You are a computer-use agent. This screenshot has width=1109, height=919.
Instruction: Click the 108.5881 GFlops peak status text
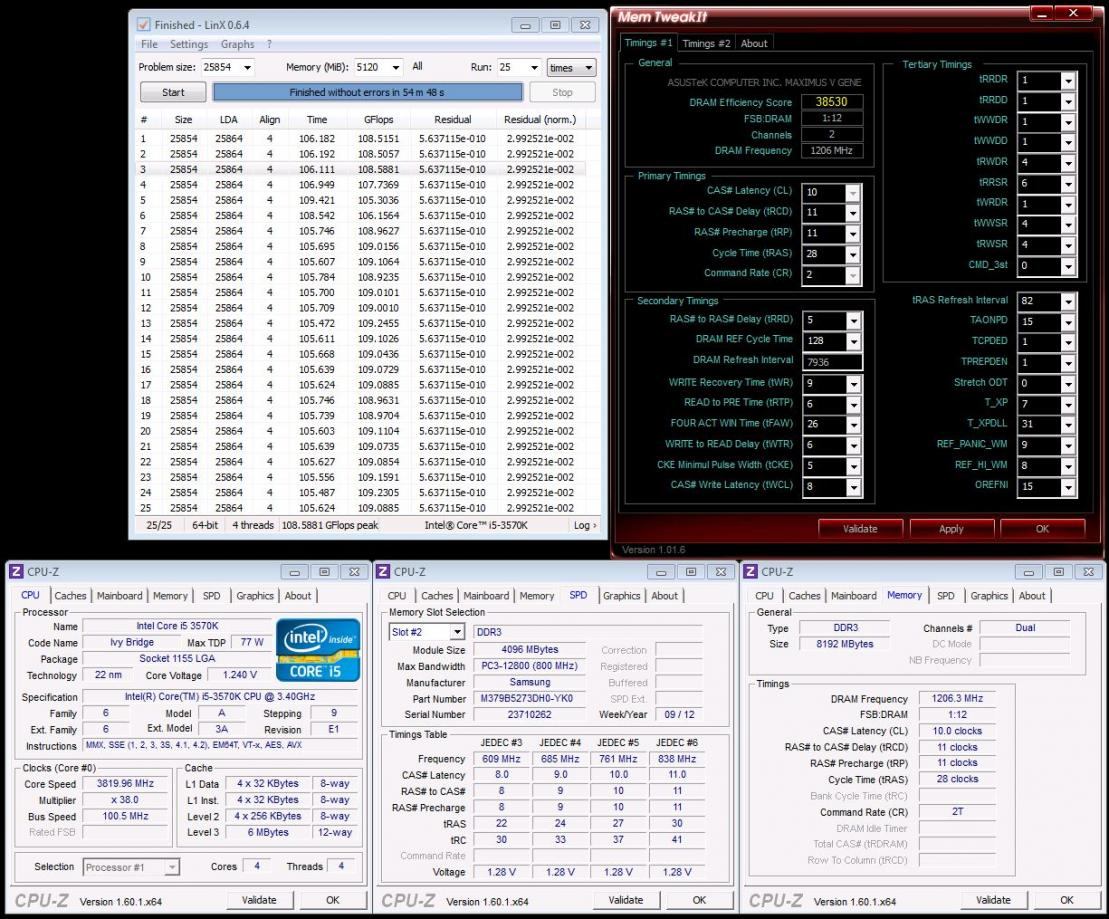[330, 525]
